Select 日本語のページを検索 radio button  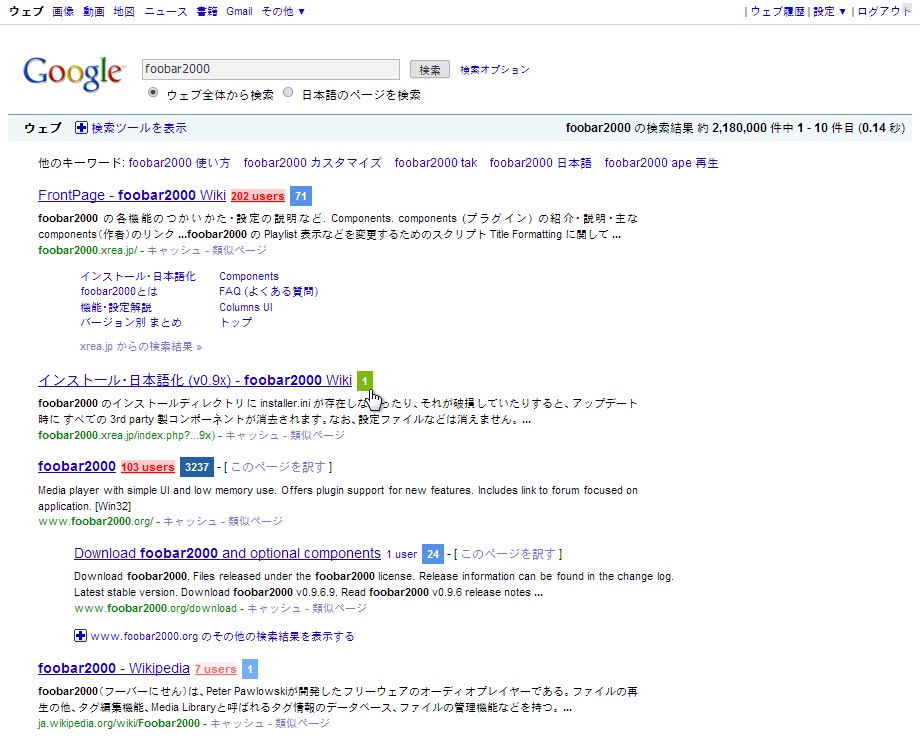click(288, 93)
